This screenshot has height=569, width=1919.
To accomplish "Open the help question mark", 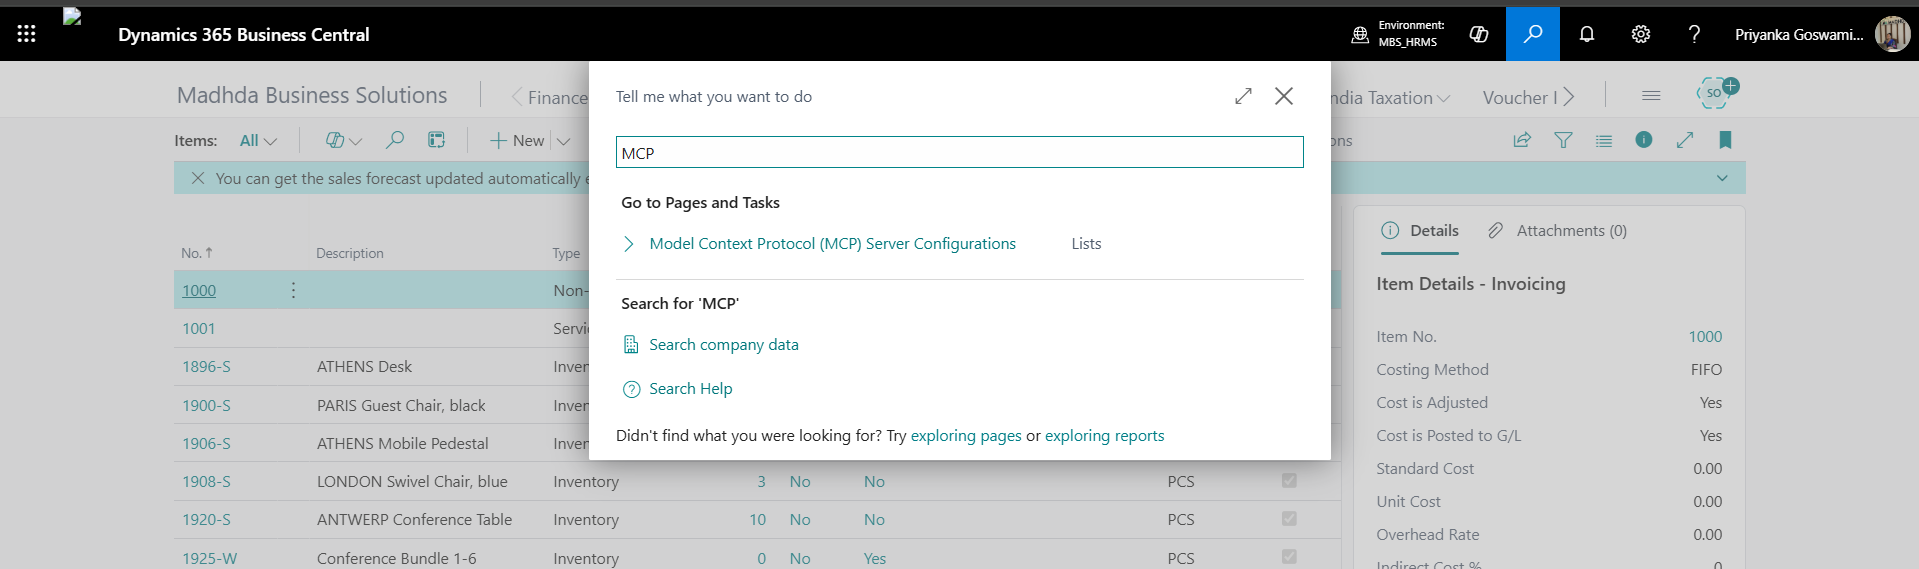I will (1694, 34).
